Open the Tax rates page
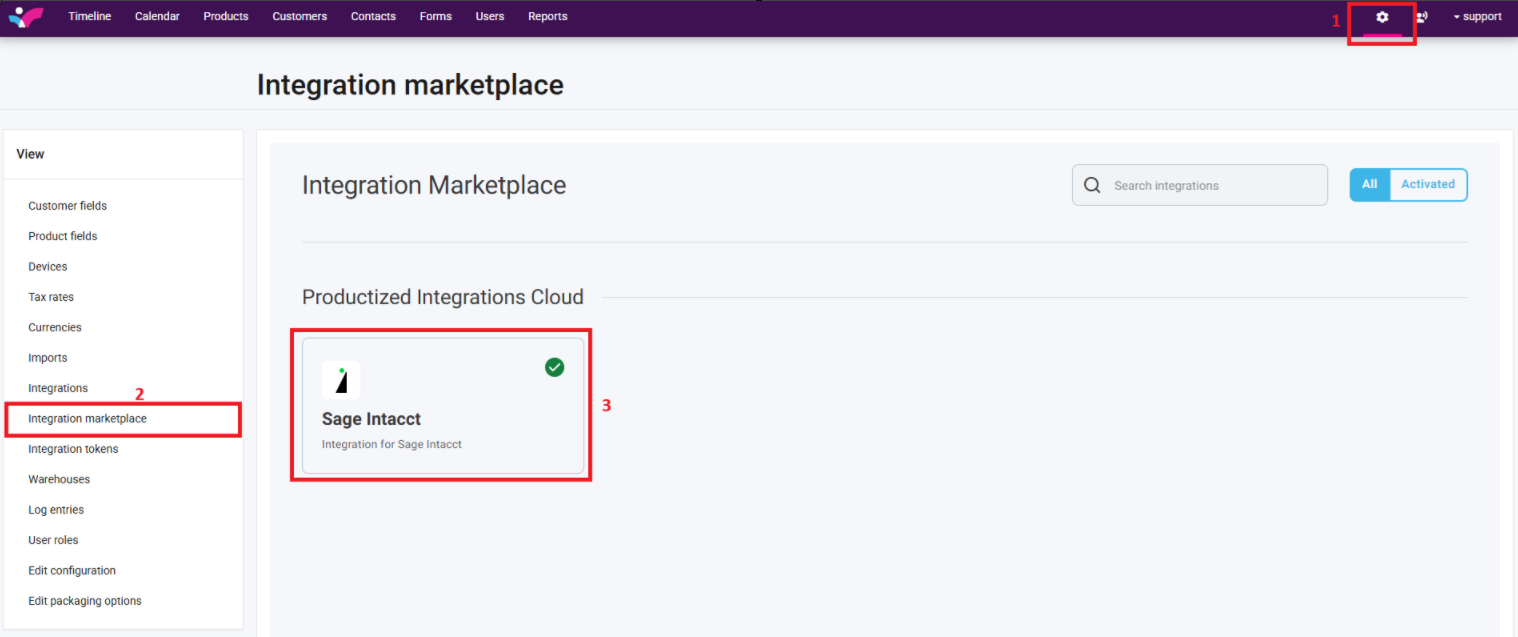The height and width of the screenshot is (637, 1518). tap(51, 297)
